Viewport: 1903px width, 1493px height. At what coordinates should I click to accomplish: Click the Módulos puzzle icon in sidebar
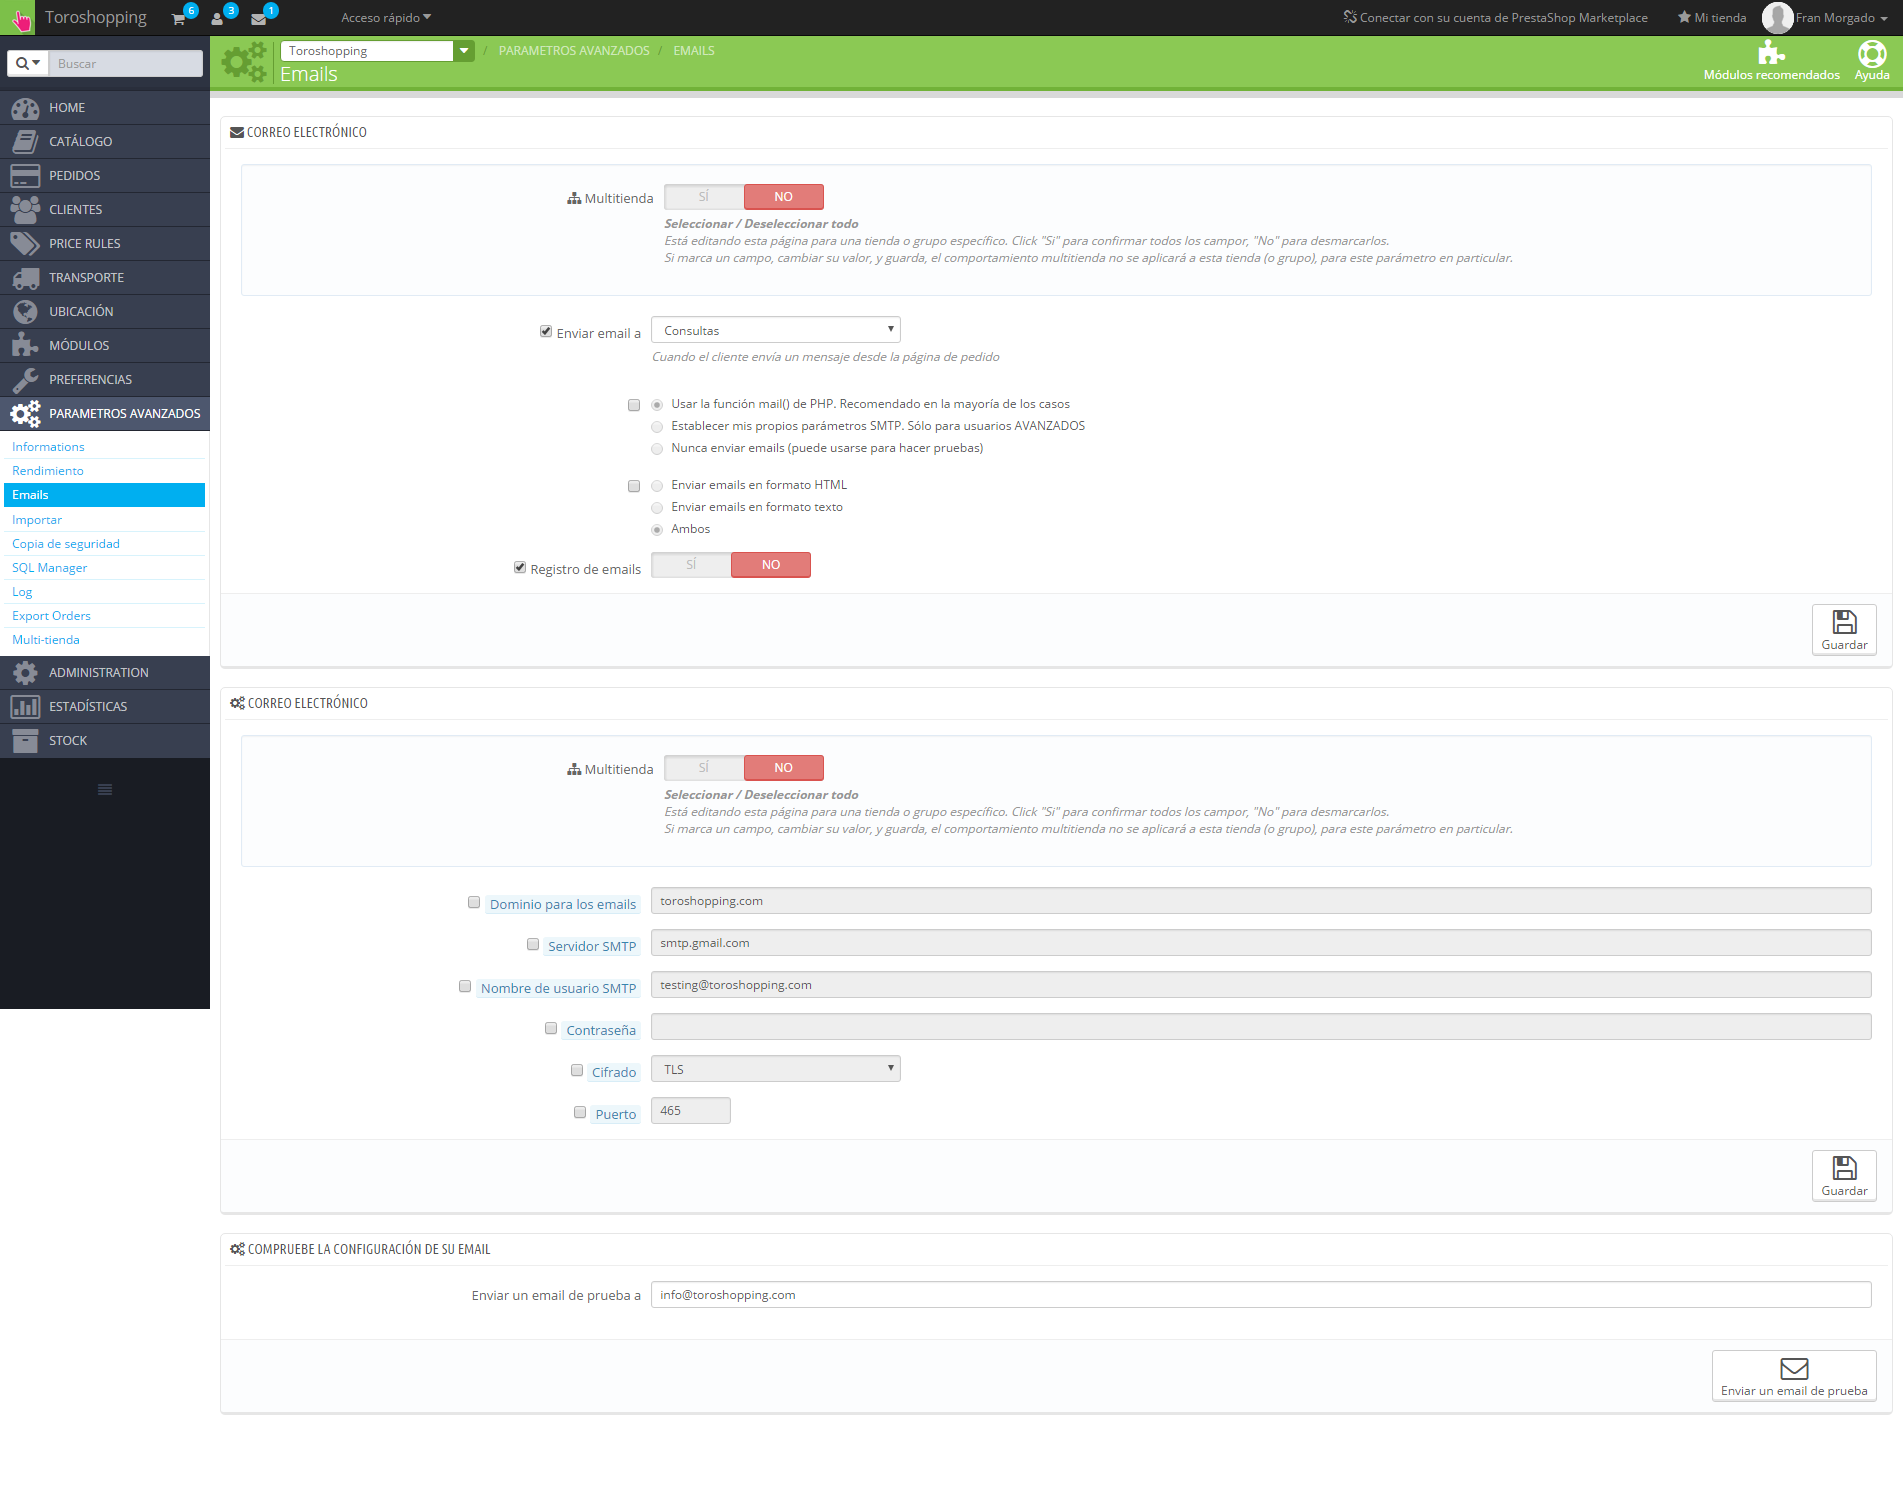coord(25,346)
